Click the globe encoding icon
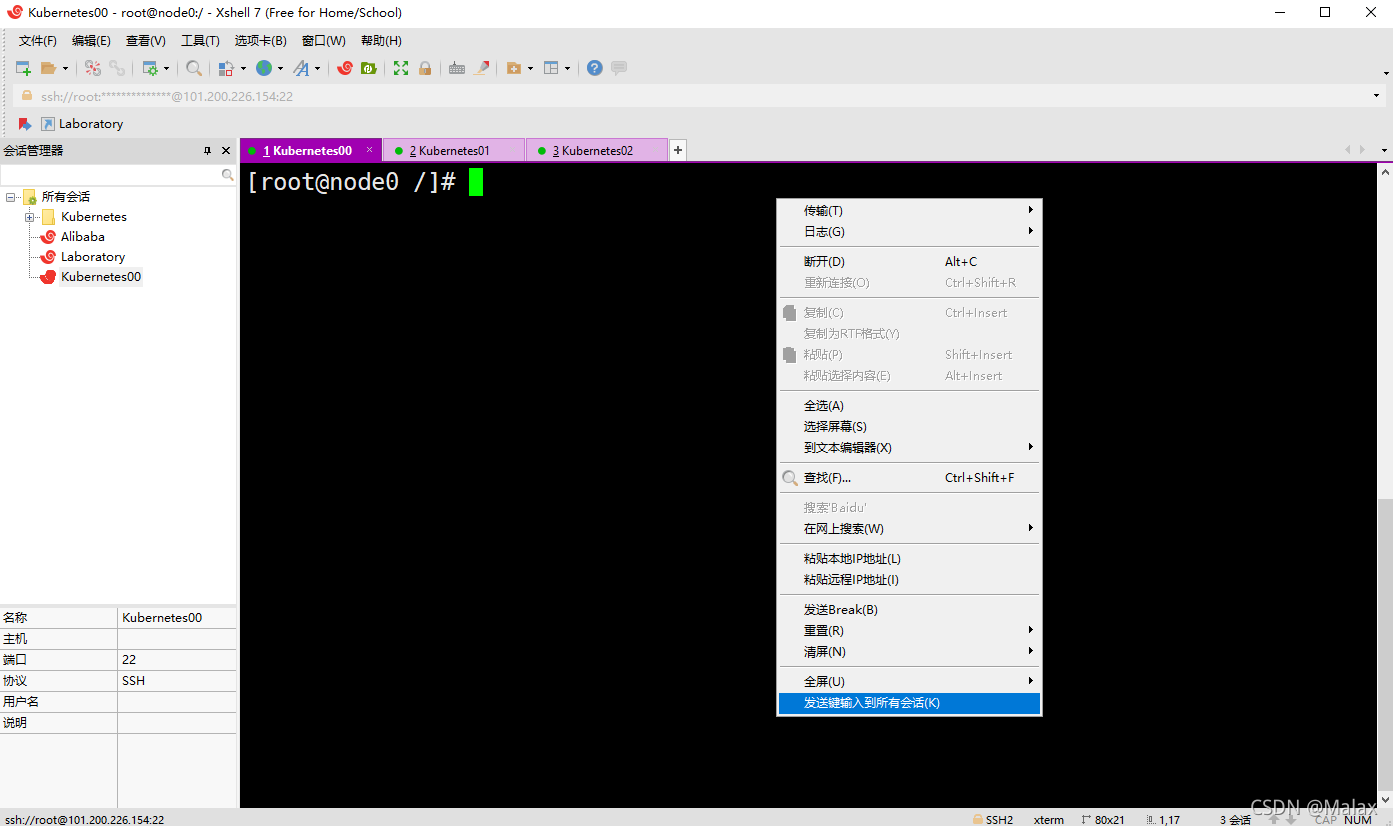1393x826 pixels. (263, 68)
